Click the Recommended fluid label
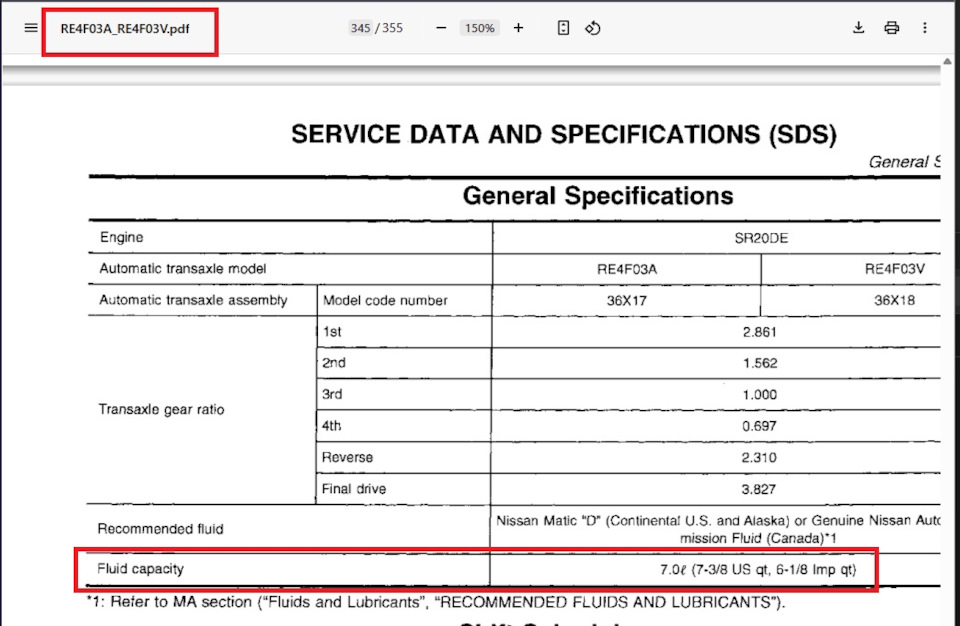 [x=160, y=529]
